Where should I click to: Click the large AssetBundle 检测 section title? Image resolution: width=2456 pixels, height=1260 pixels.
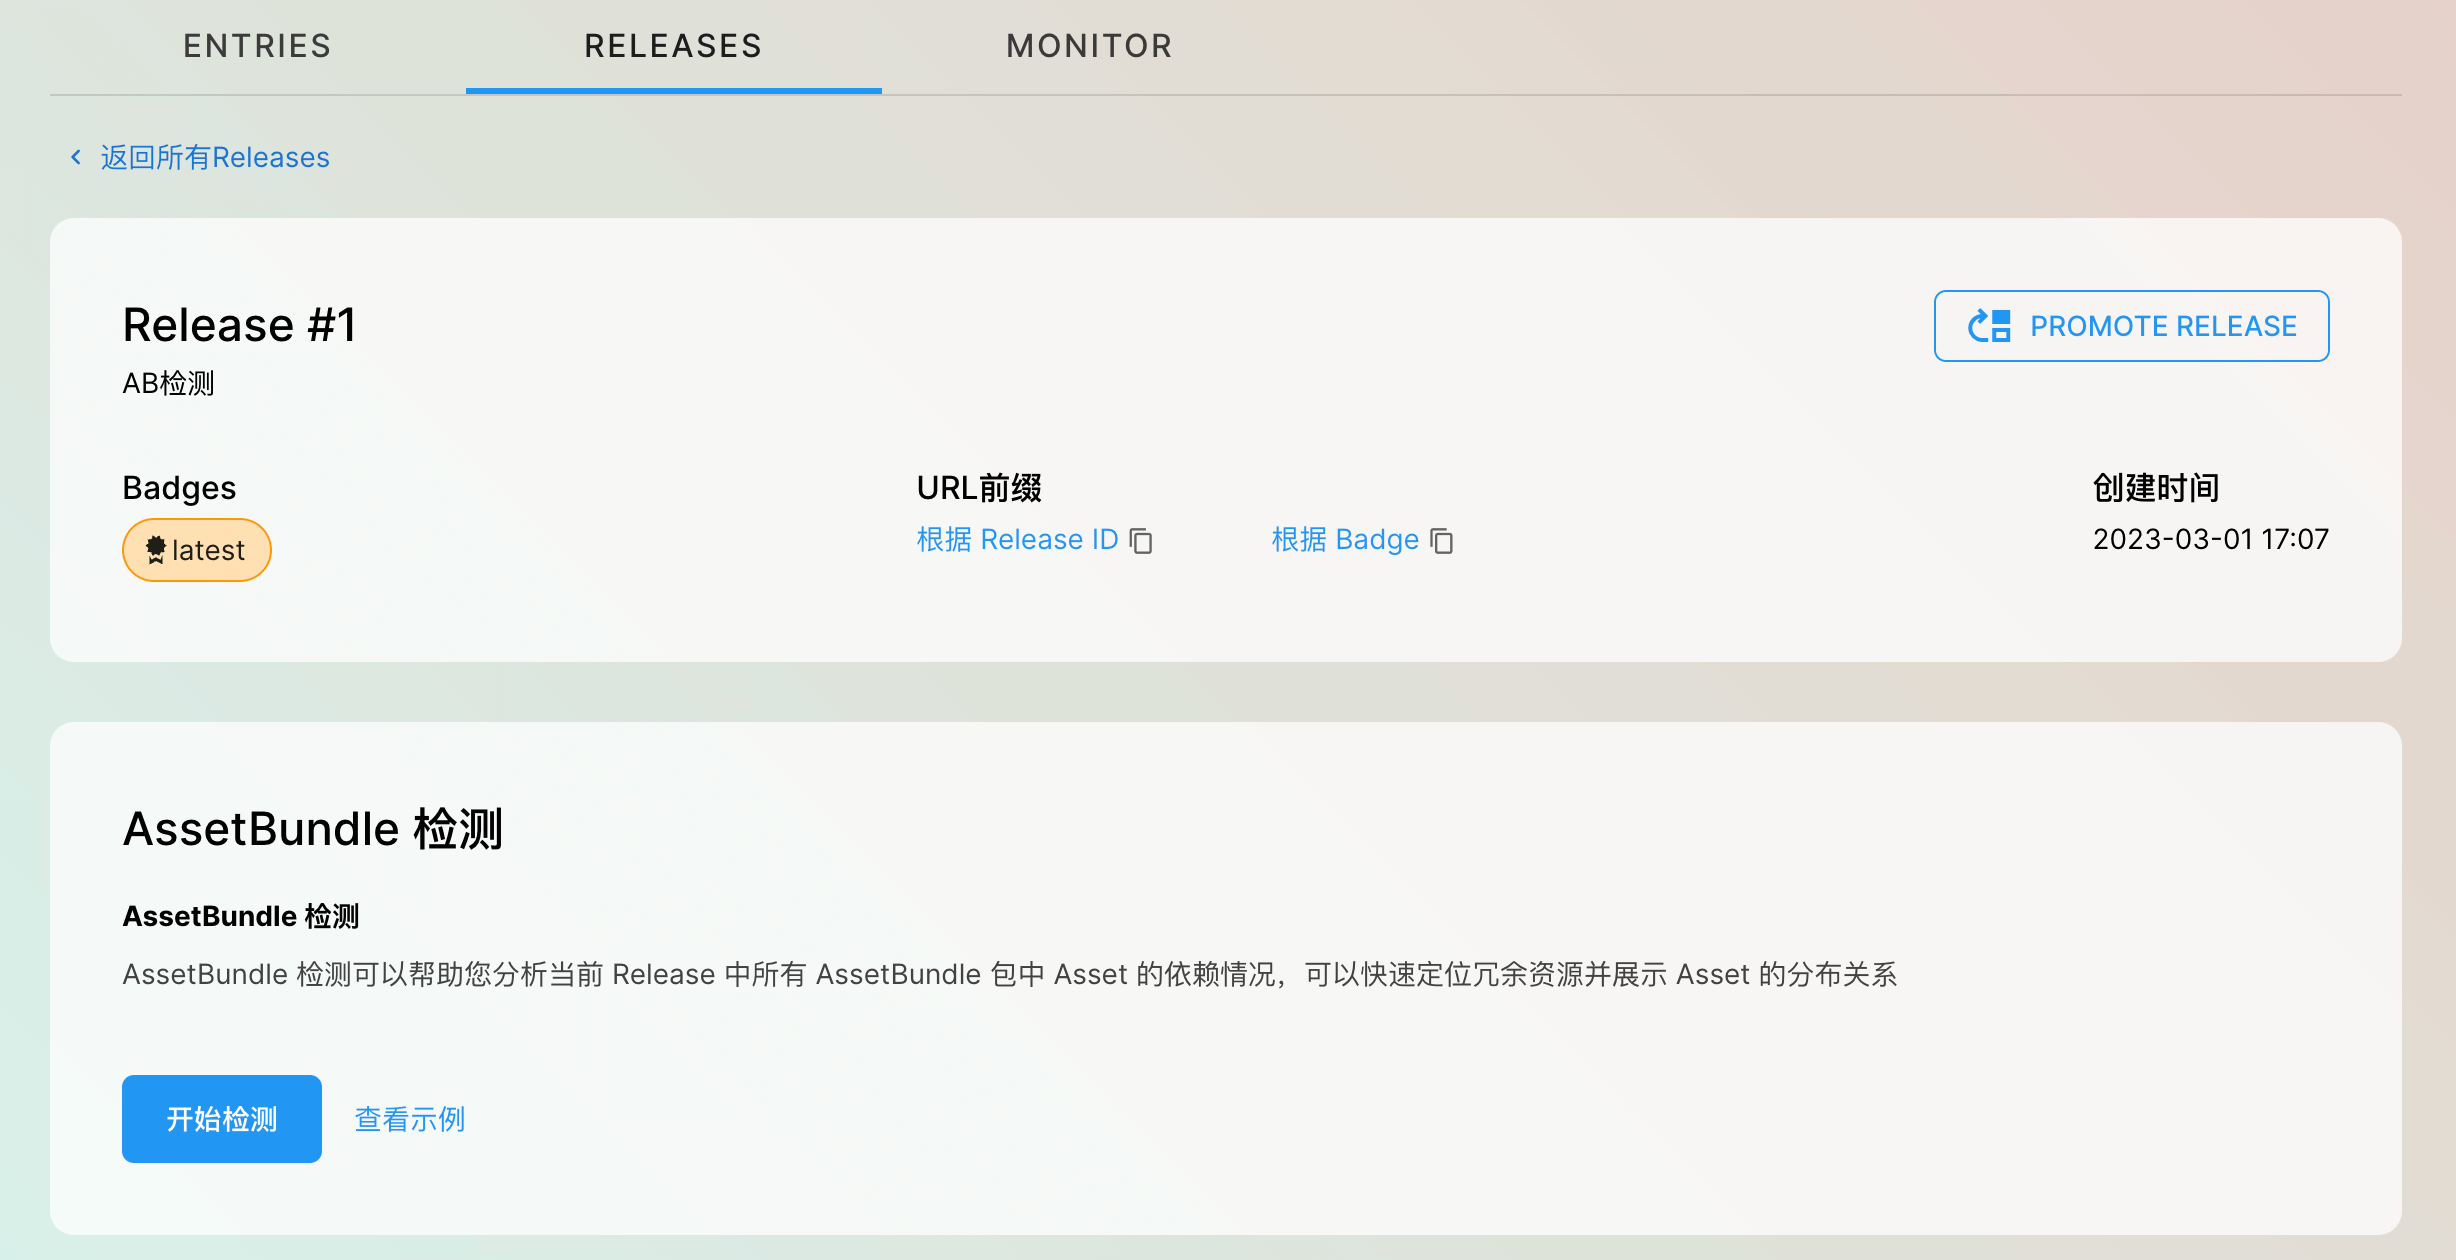coord(312,829)
